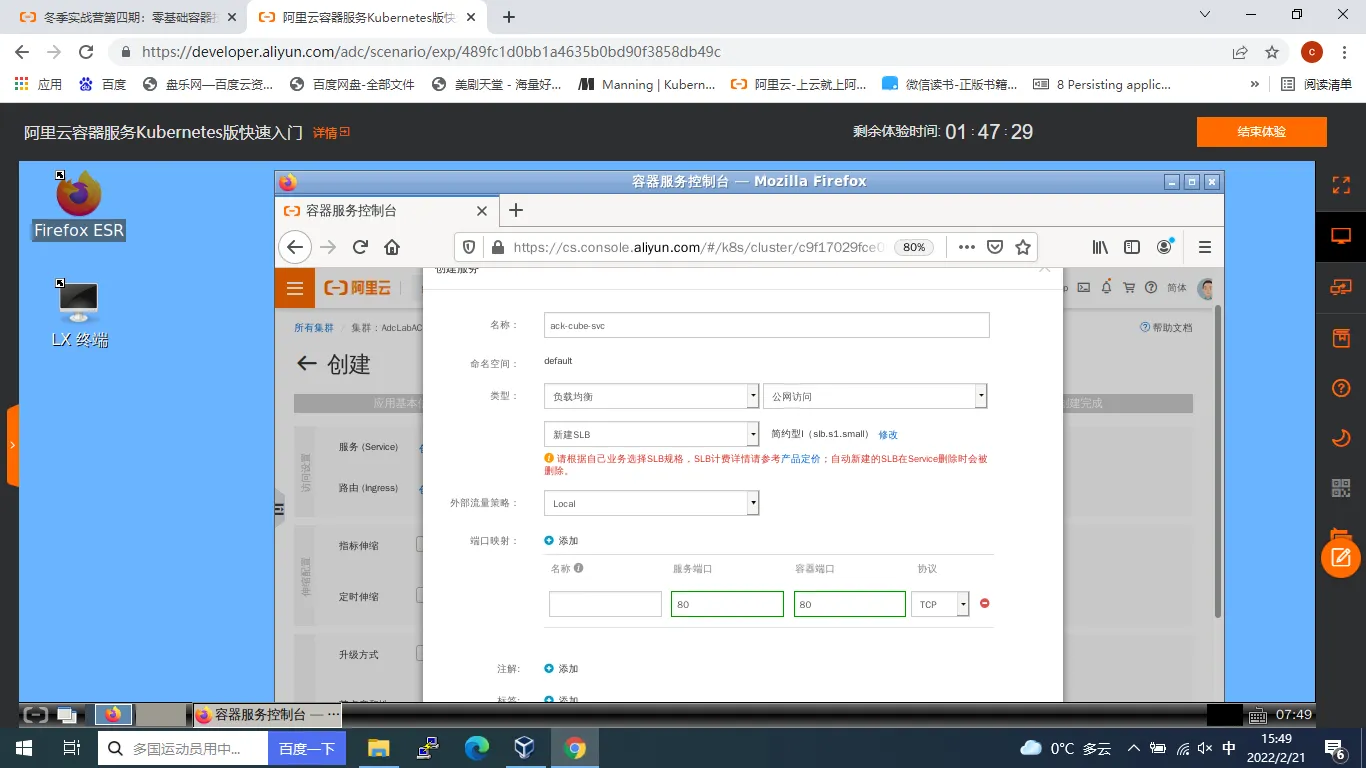The width and height of the screenshot is (1366, 768).
Task: Show more bookmarks chevron in the bookmarks bar
Action: coord(1255,84)
